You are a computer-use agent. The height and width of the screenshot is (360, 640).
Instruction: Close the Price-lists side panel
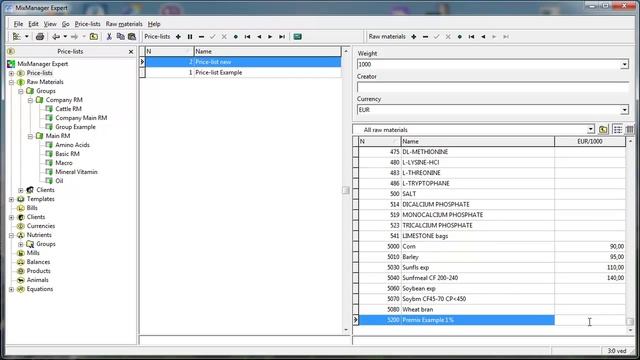tap(131, 52)
